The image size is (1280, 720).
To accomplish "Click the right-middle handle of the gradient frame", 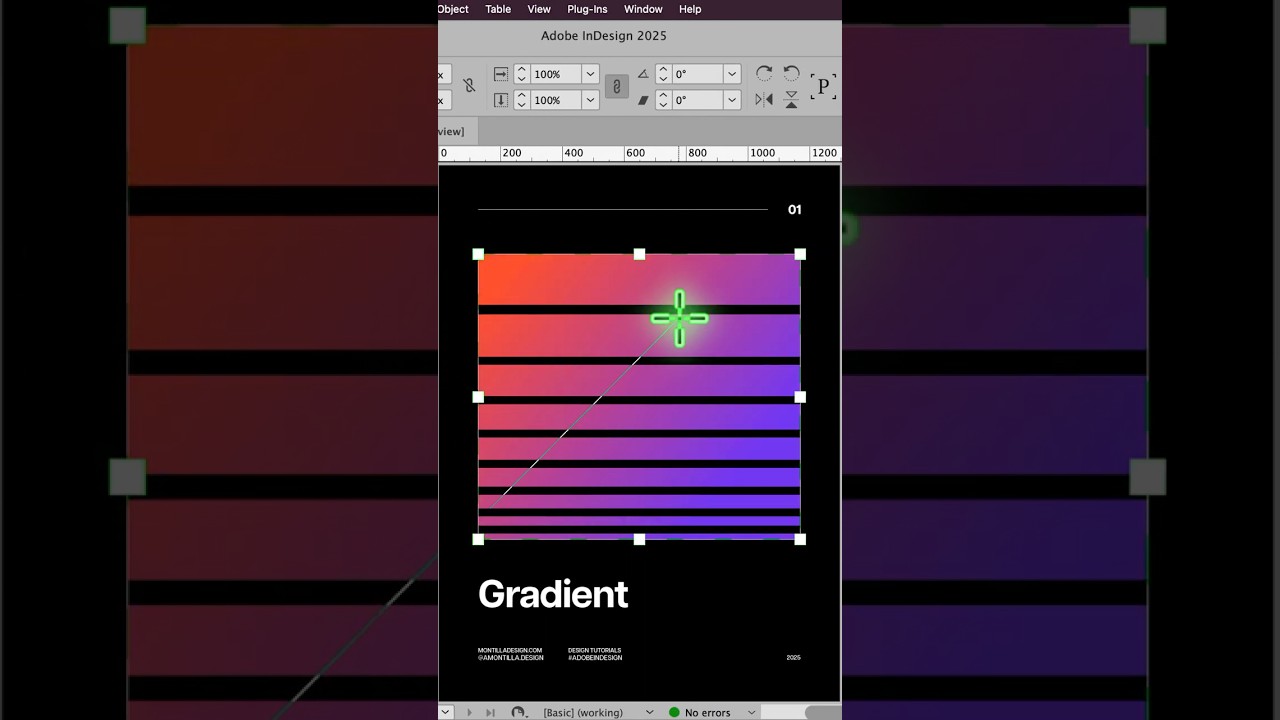I will coord(800,397).
